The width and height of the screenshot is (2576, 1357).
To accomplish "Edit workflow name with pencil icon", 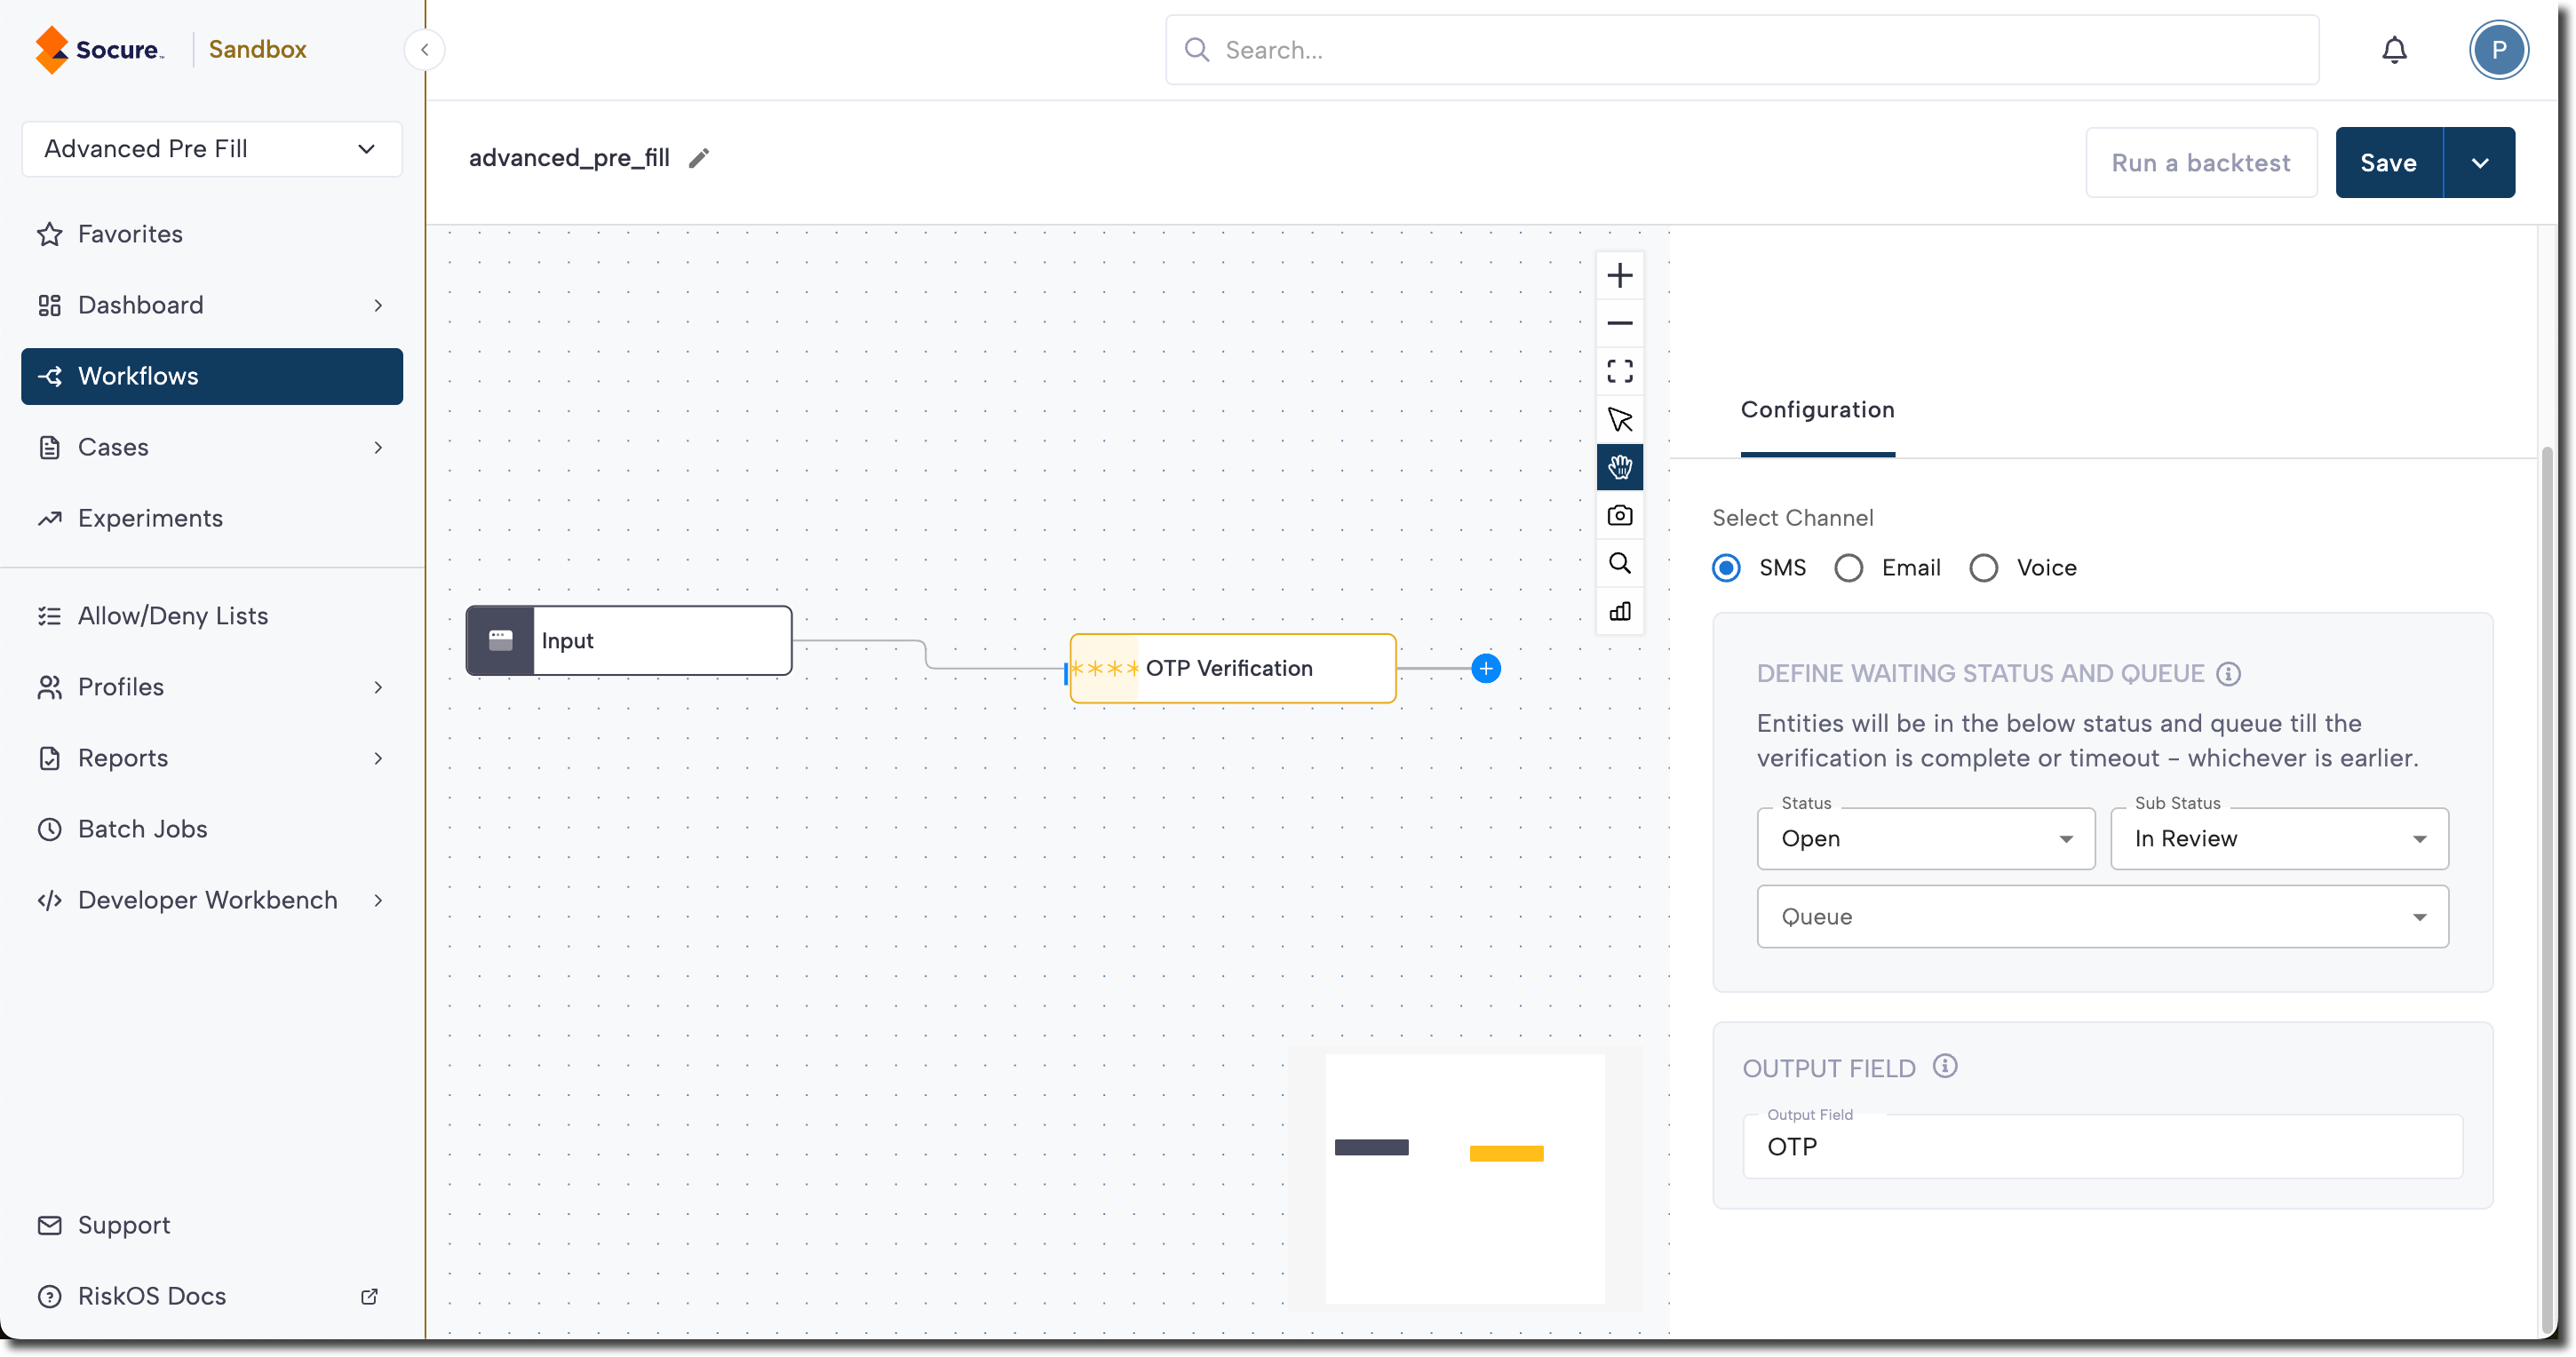I will pyautogui.click(x=699, y=158).
